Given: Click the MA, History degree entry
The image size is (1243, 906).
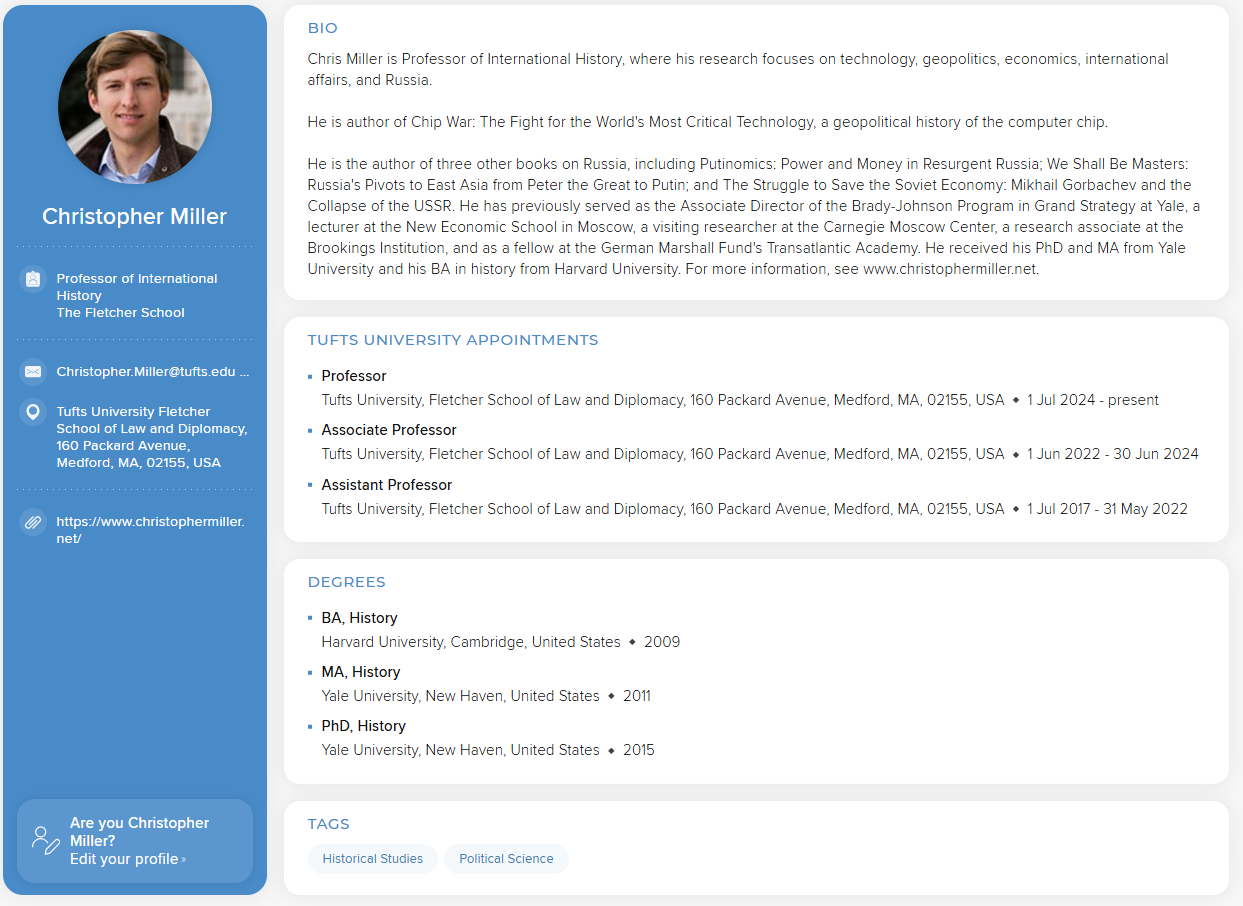Looking at the screenshot, I should click(361, 672).
